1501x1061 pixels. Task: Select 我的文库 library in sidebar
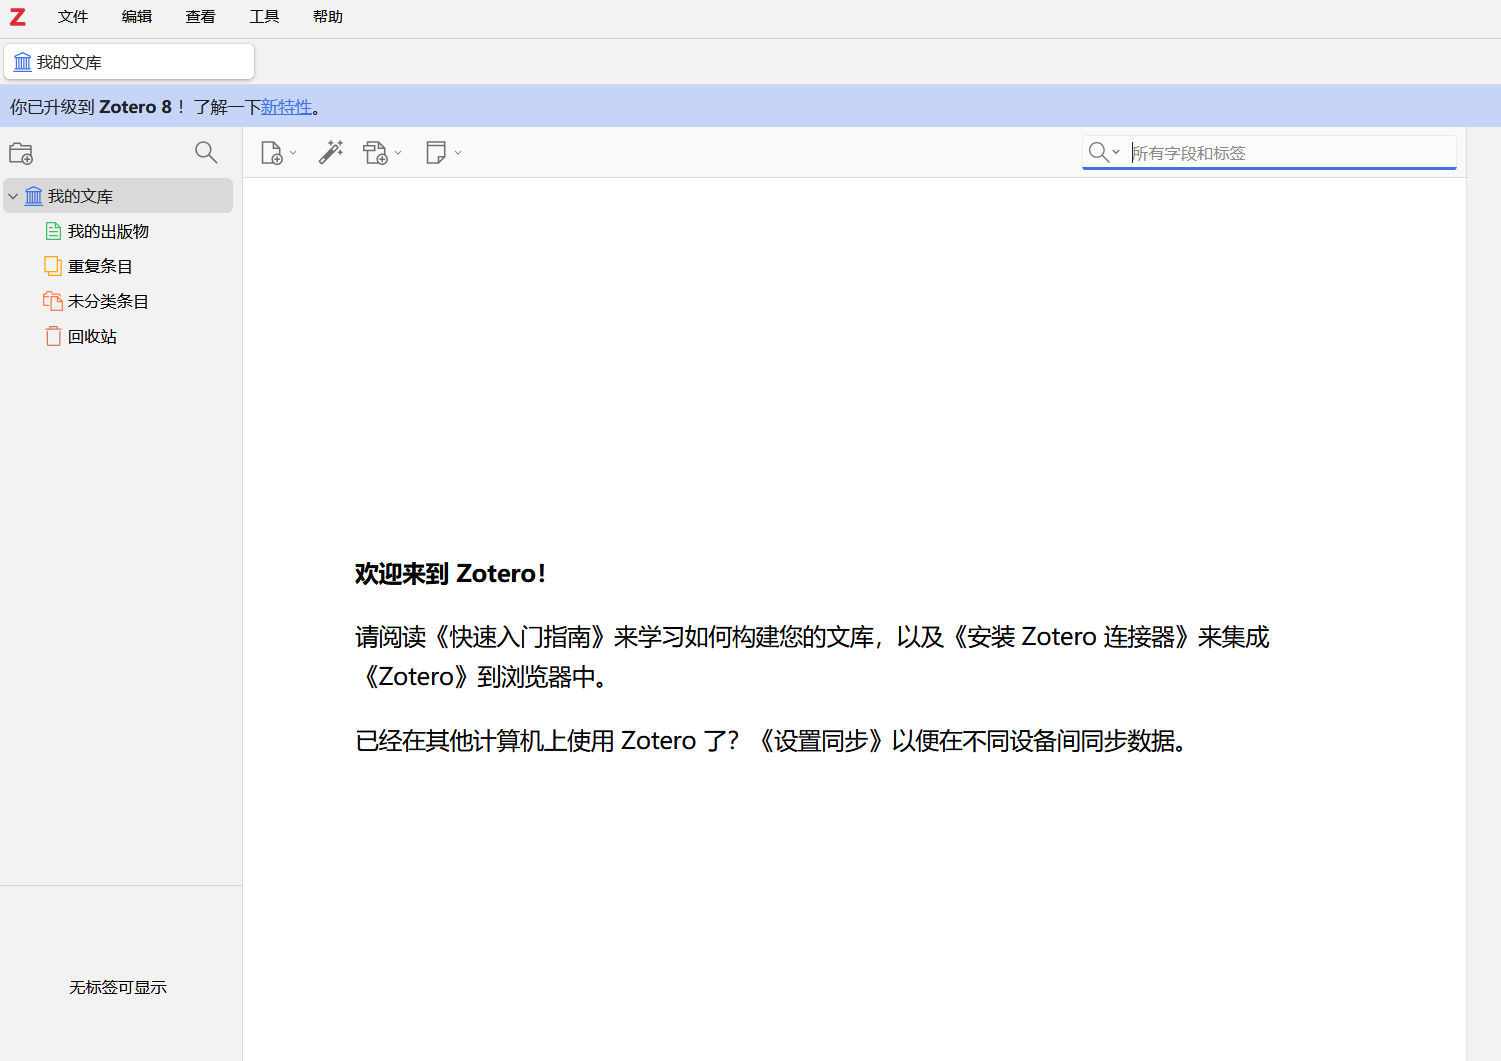(119, 196)
